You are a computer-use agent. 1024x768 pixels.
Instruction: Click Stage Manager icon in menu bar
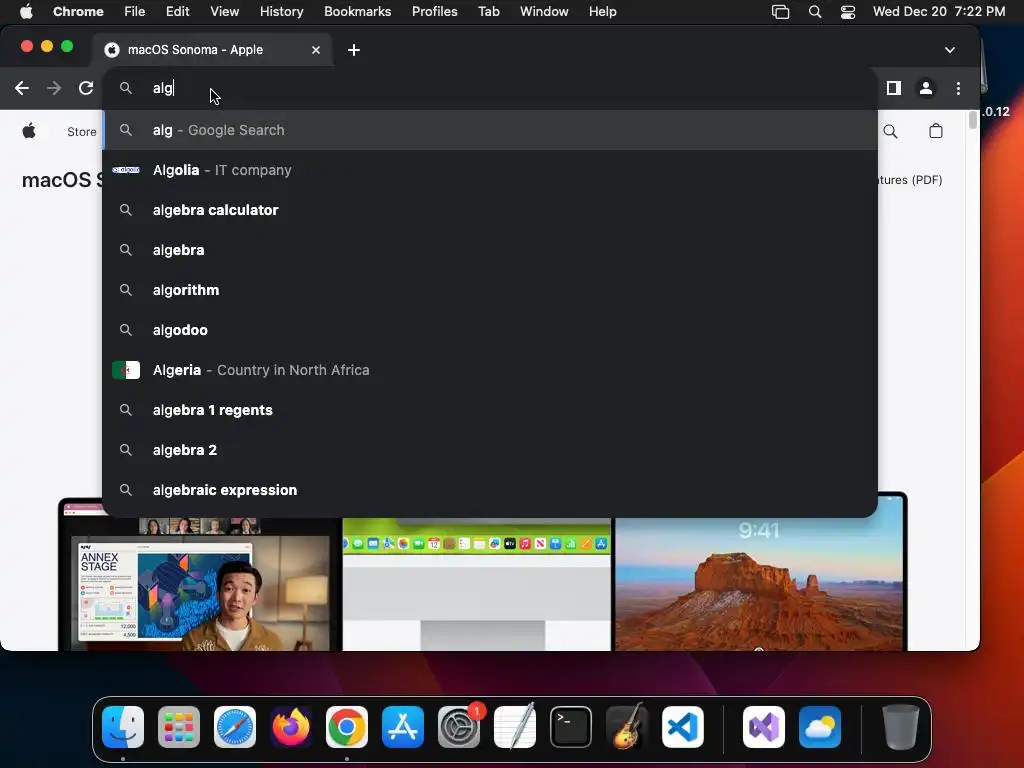click(x=780, y=12)
